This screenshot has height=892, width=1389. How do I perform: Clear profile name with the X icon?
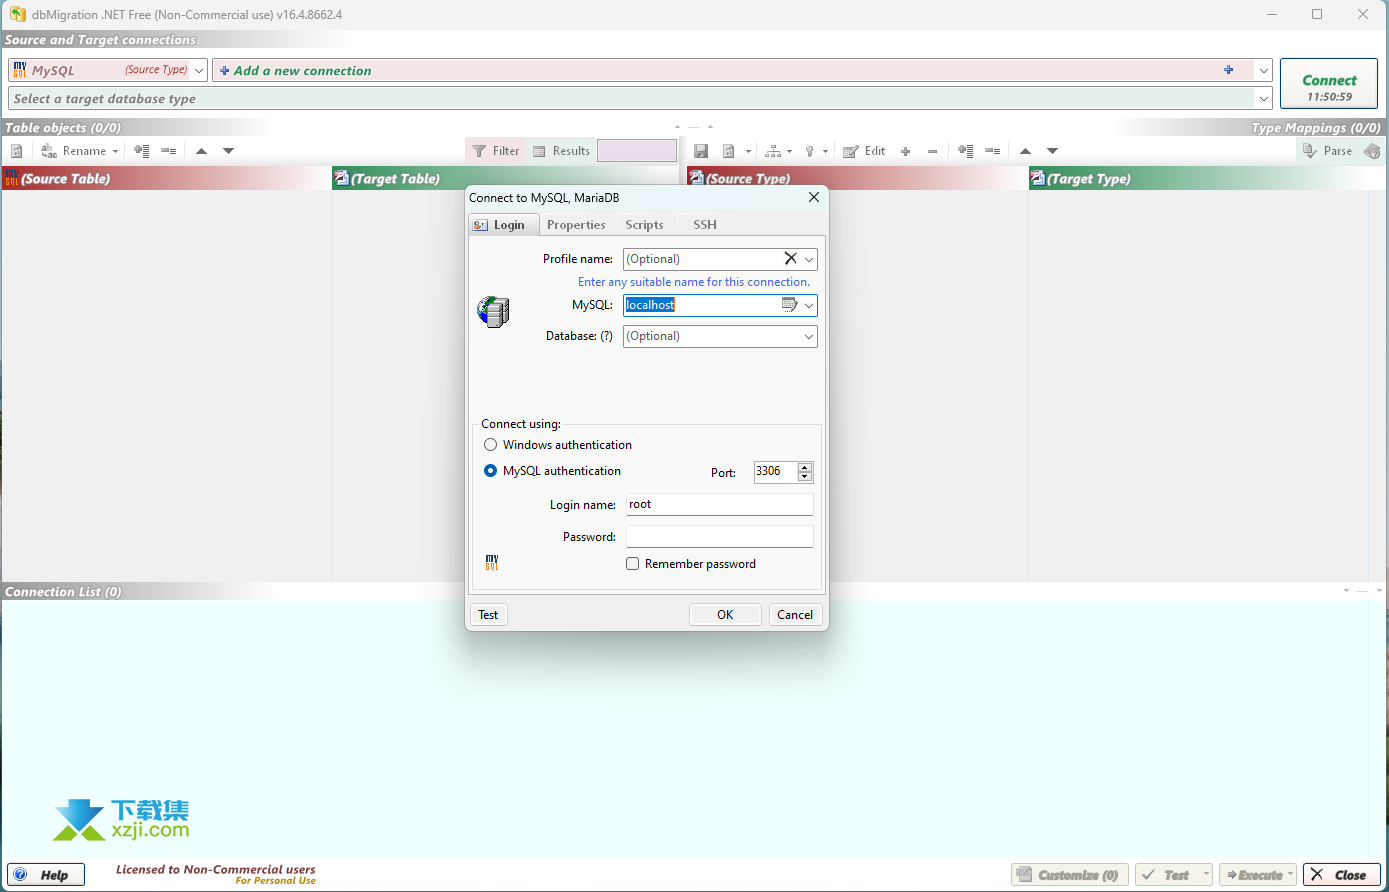click(x=790, y=259)
